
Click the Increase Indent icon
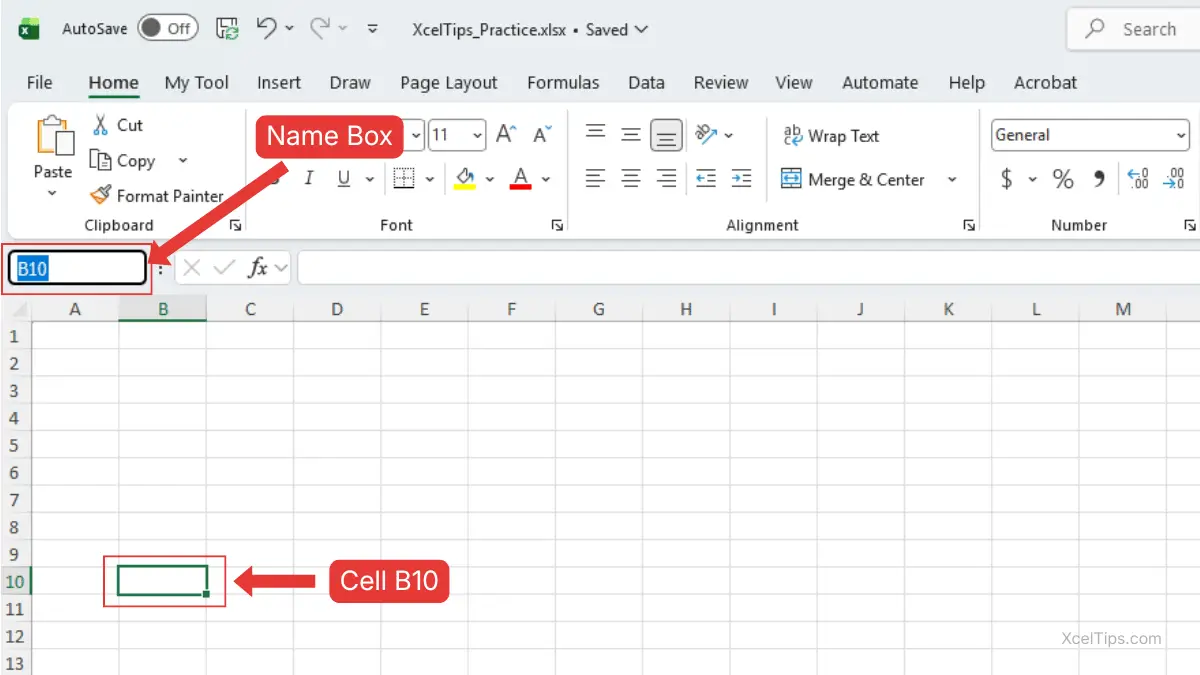point(741,179)
